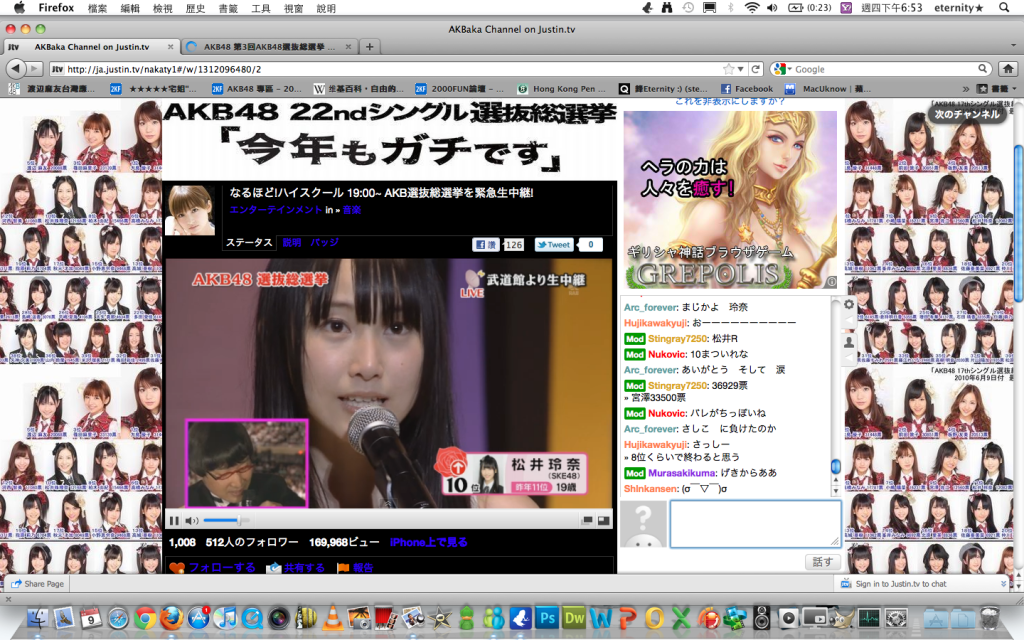Reload the page with refresh button

coord(756,69)
